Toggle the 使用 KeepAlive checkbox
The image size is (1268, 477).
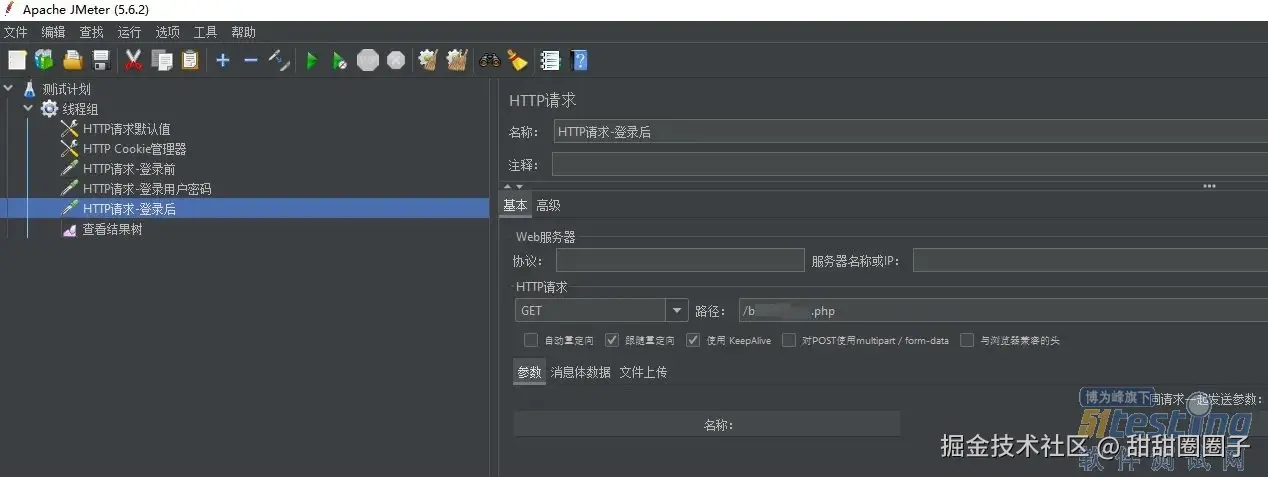[693, 340]
